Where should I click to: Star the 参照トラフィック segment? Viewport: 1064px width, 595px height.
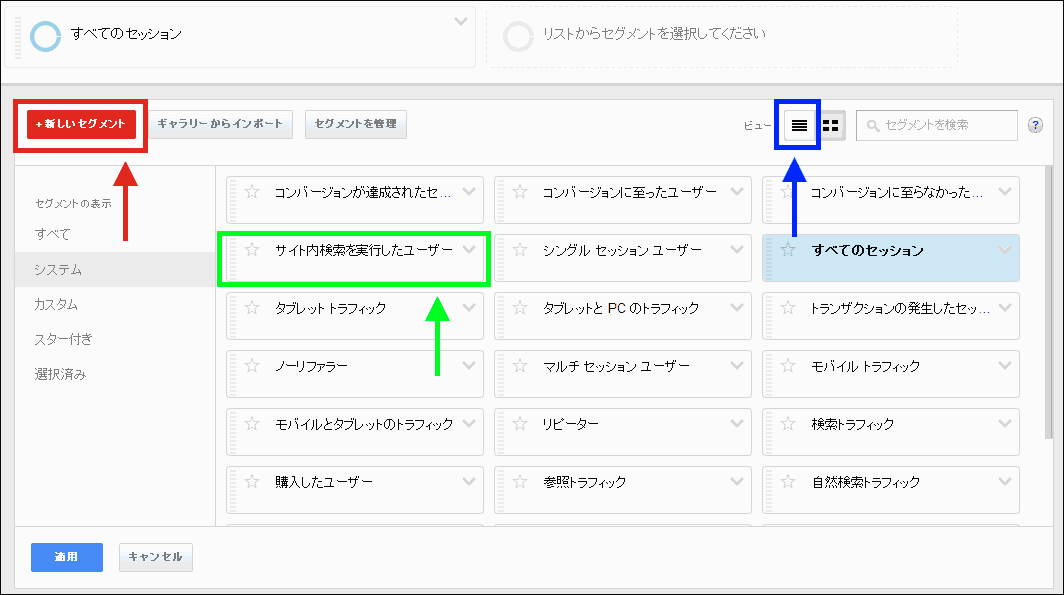(520, 482)
